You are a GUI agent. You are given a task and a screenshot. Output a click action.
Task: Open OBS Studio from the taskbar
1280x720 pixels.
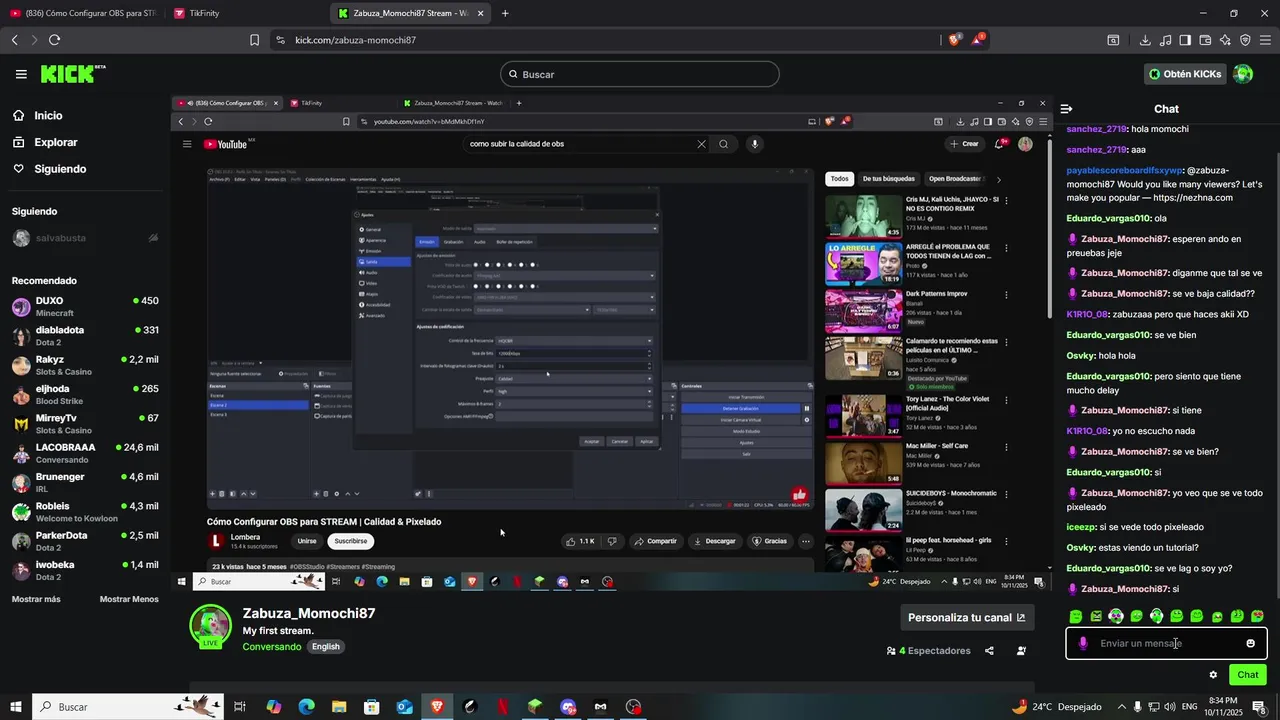point(633,707)
